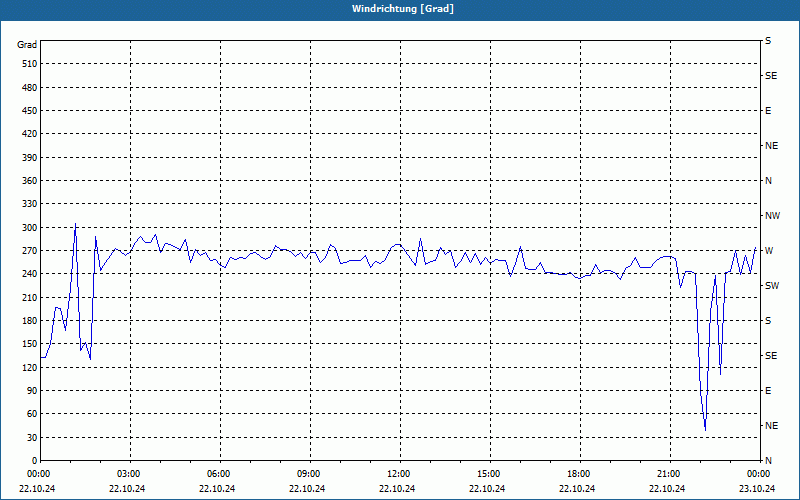Select the "480" y-axis value
This screenshot has height=500, width=800.
30,87
